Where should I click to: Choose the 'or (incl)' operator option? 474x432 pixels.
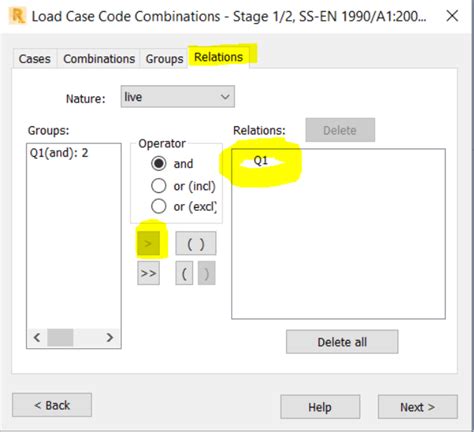click(158, 186)
